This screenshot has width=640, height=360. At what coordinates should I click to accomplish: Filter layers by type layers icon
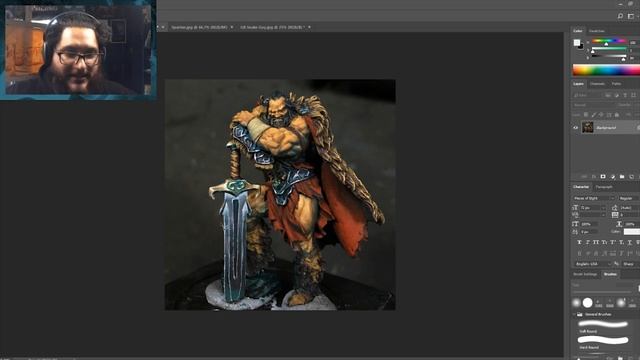625,95
